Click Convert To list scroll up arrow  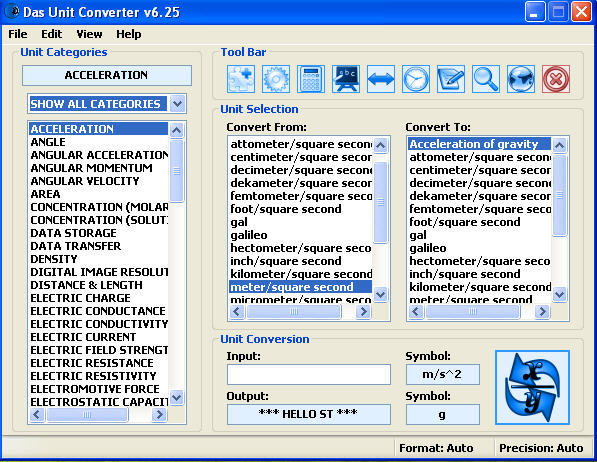pos(559,145)
